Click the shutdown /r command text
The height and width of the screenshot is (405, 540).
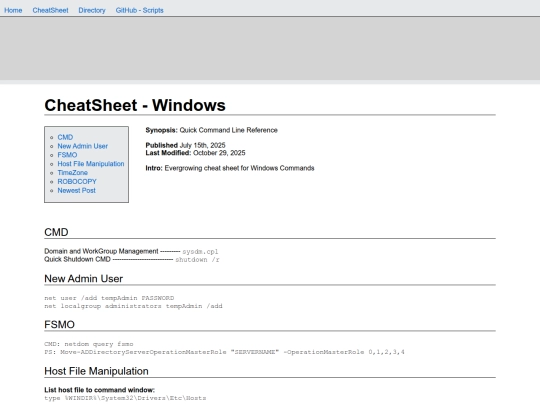click(x=197, y=260)
